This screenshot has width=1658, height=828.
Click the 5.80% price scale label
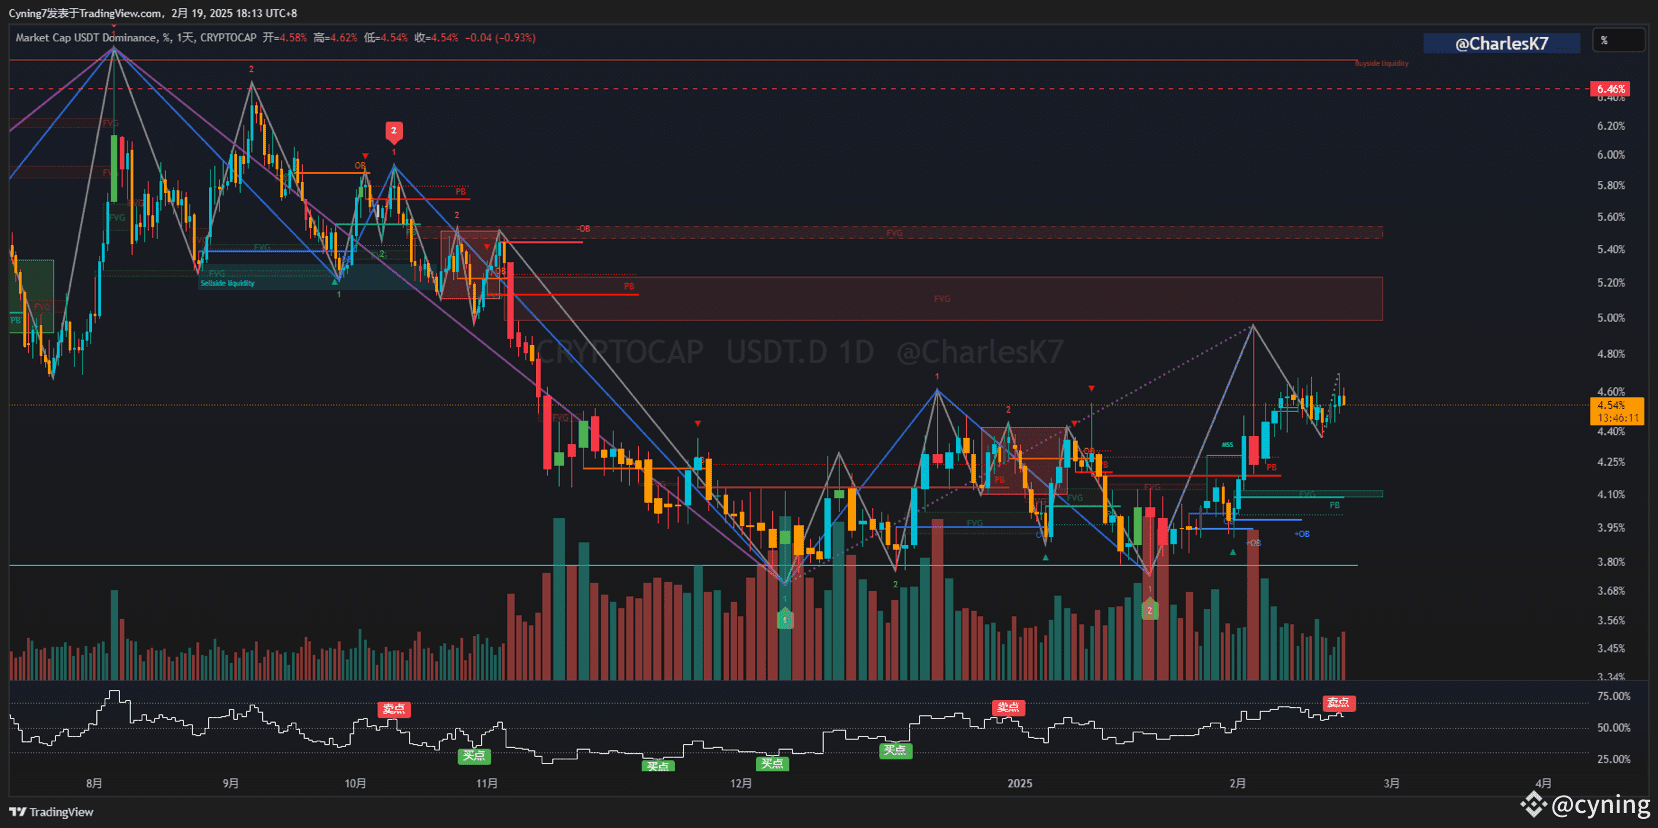[1611, 186]
